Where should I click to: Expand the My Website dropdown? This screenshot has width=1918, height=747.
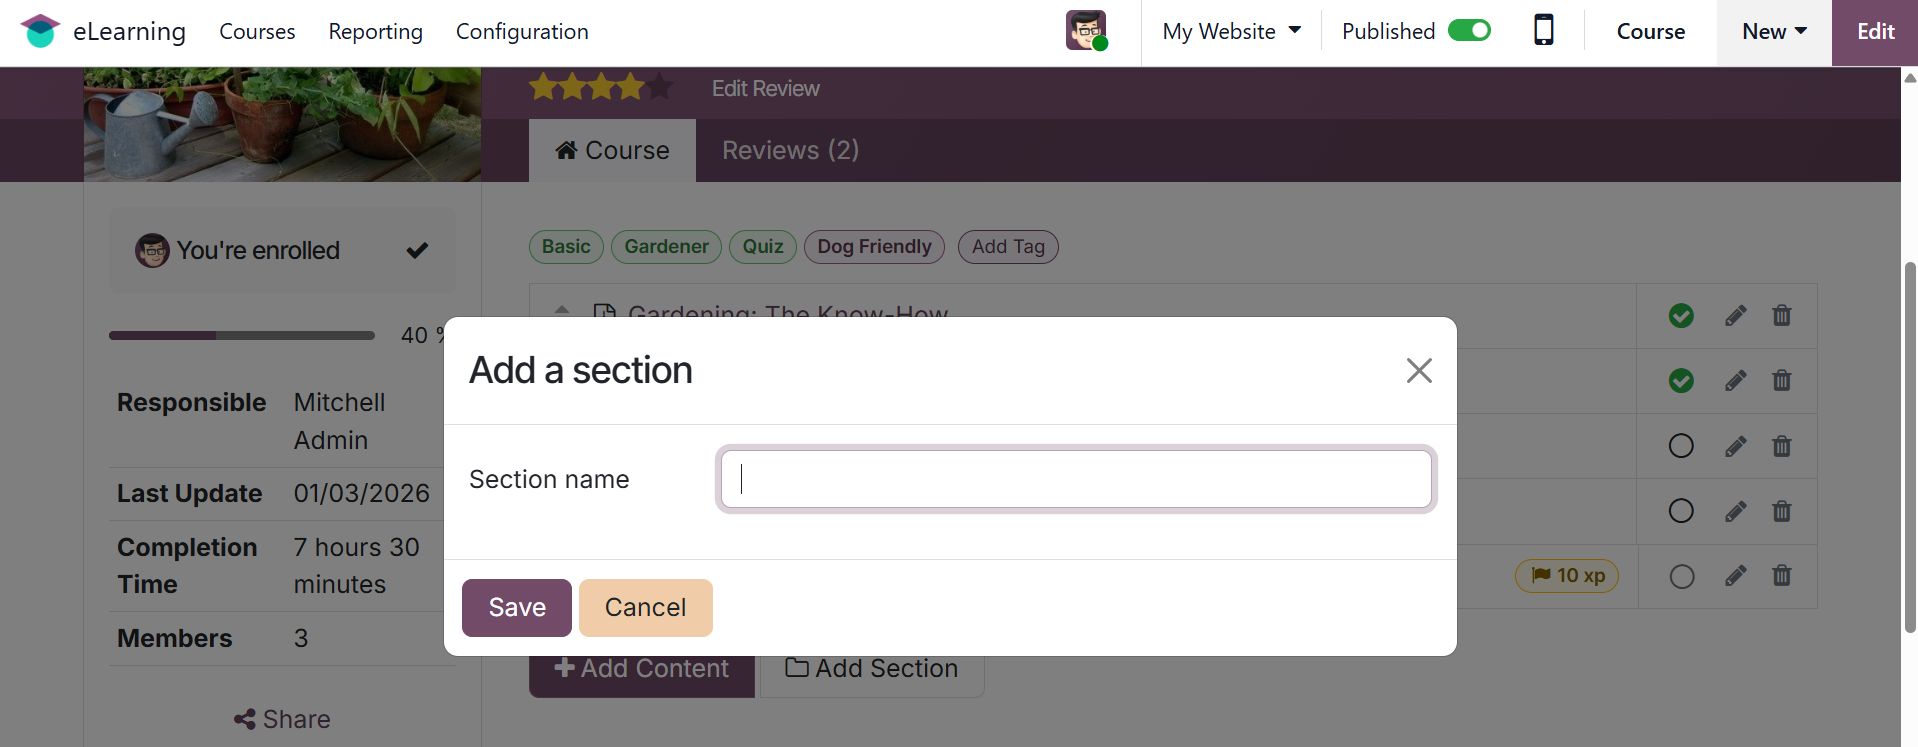(x=1231, y=31)
